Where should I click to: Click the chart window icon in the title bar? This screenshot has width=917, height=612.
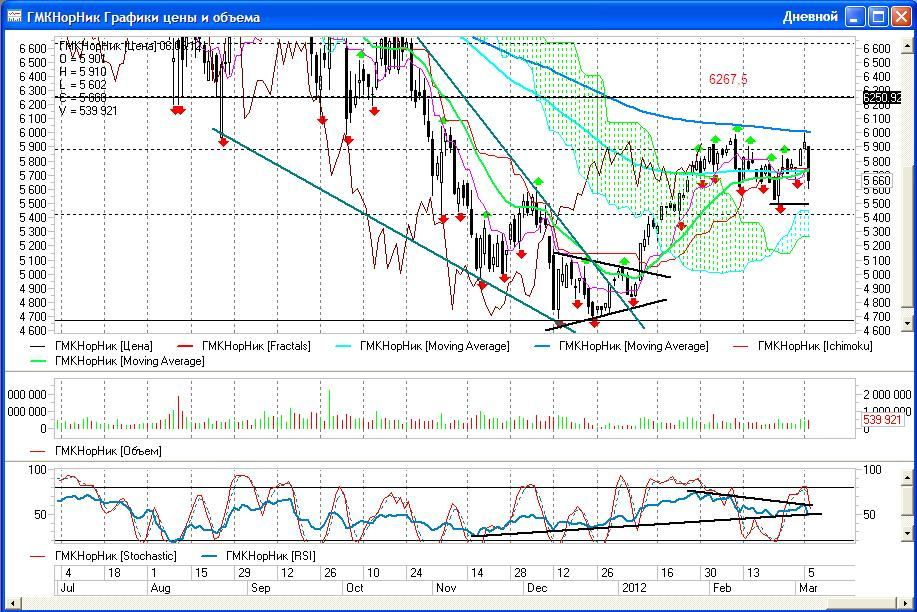(x=14, y=15)
